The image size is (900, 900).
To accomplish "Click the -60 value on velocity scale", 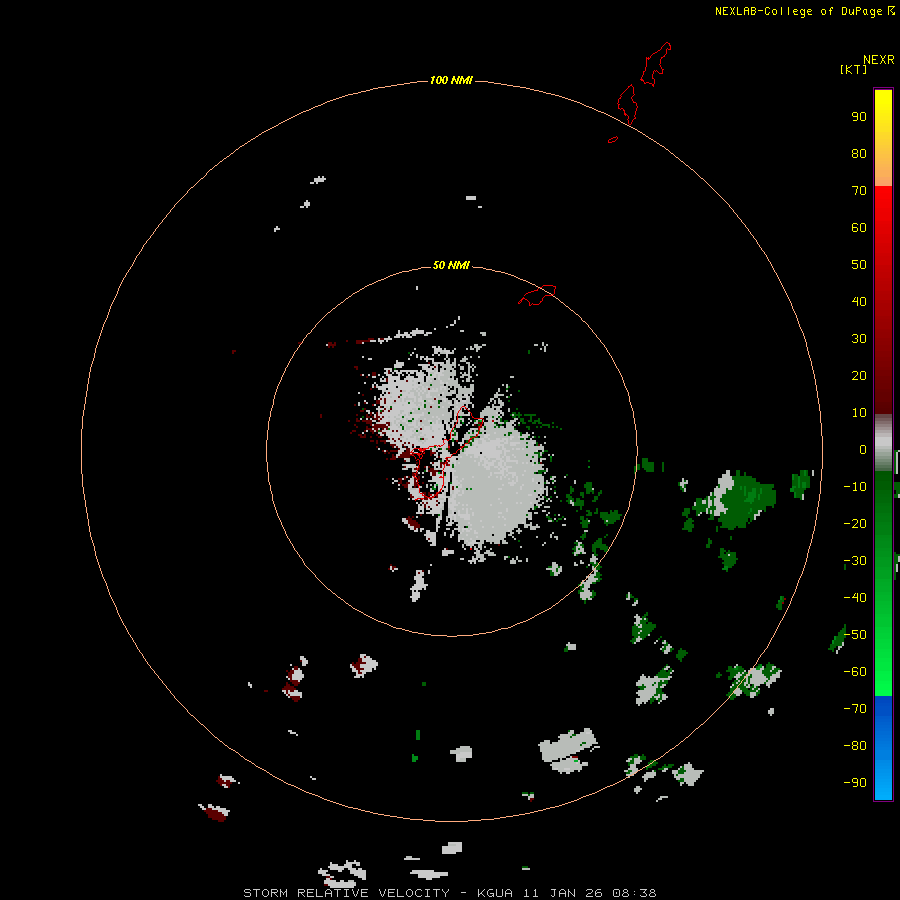I will [x=855, y=672].
